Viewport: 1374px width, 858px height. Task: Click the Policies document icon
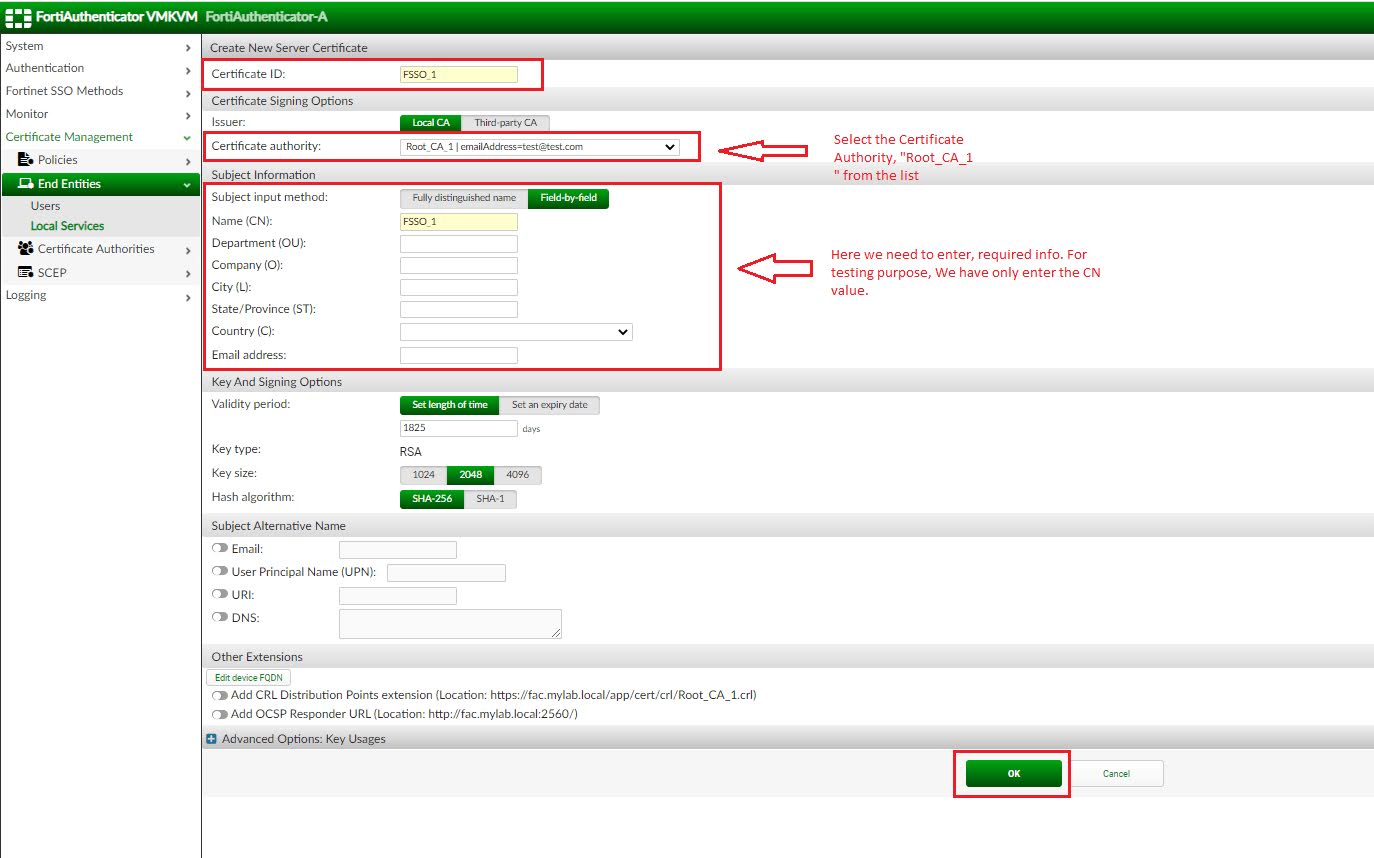(x=26, y=160)
